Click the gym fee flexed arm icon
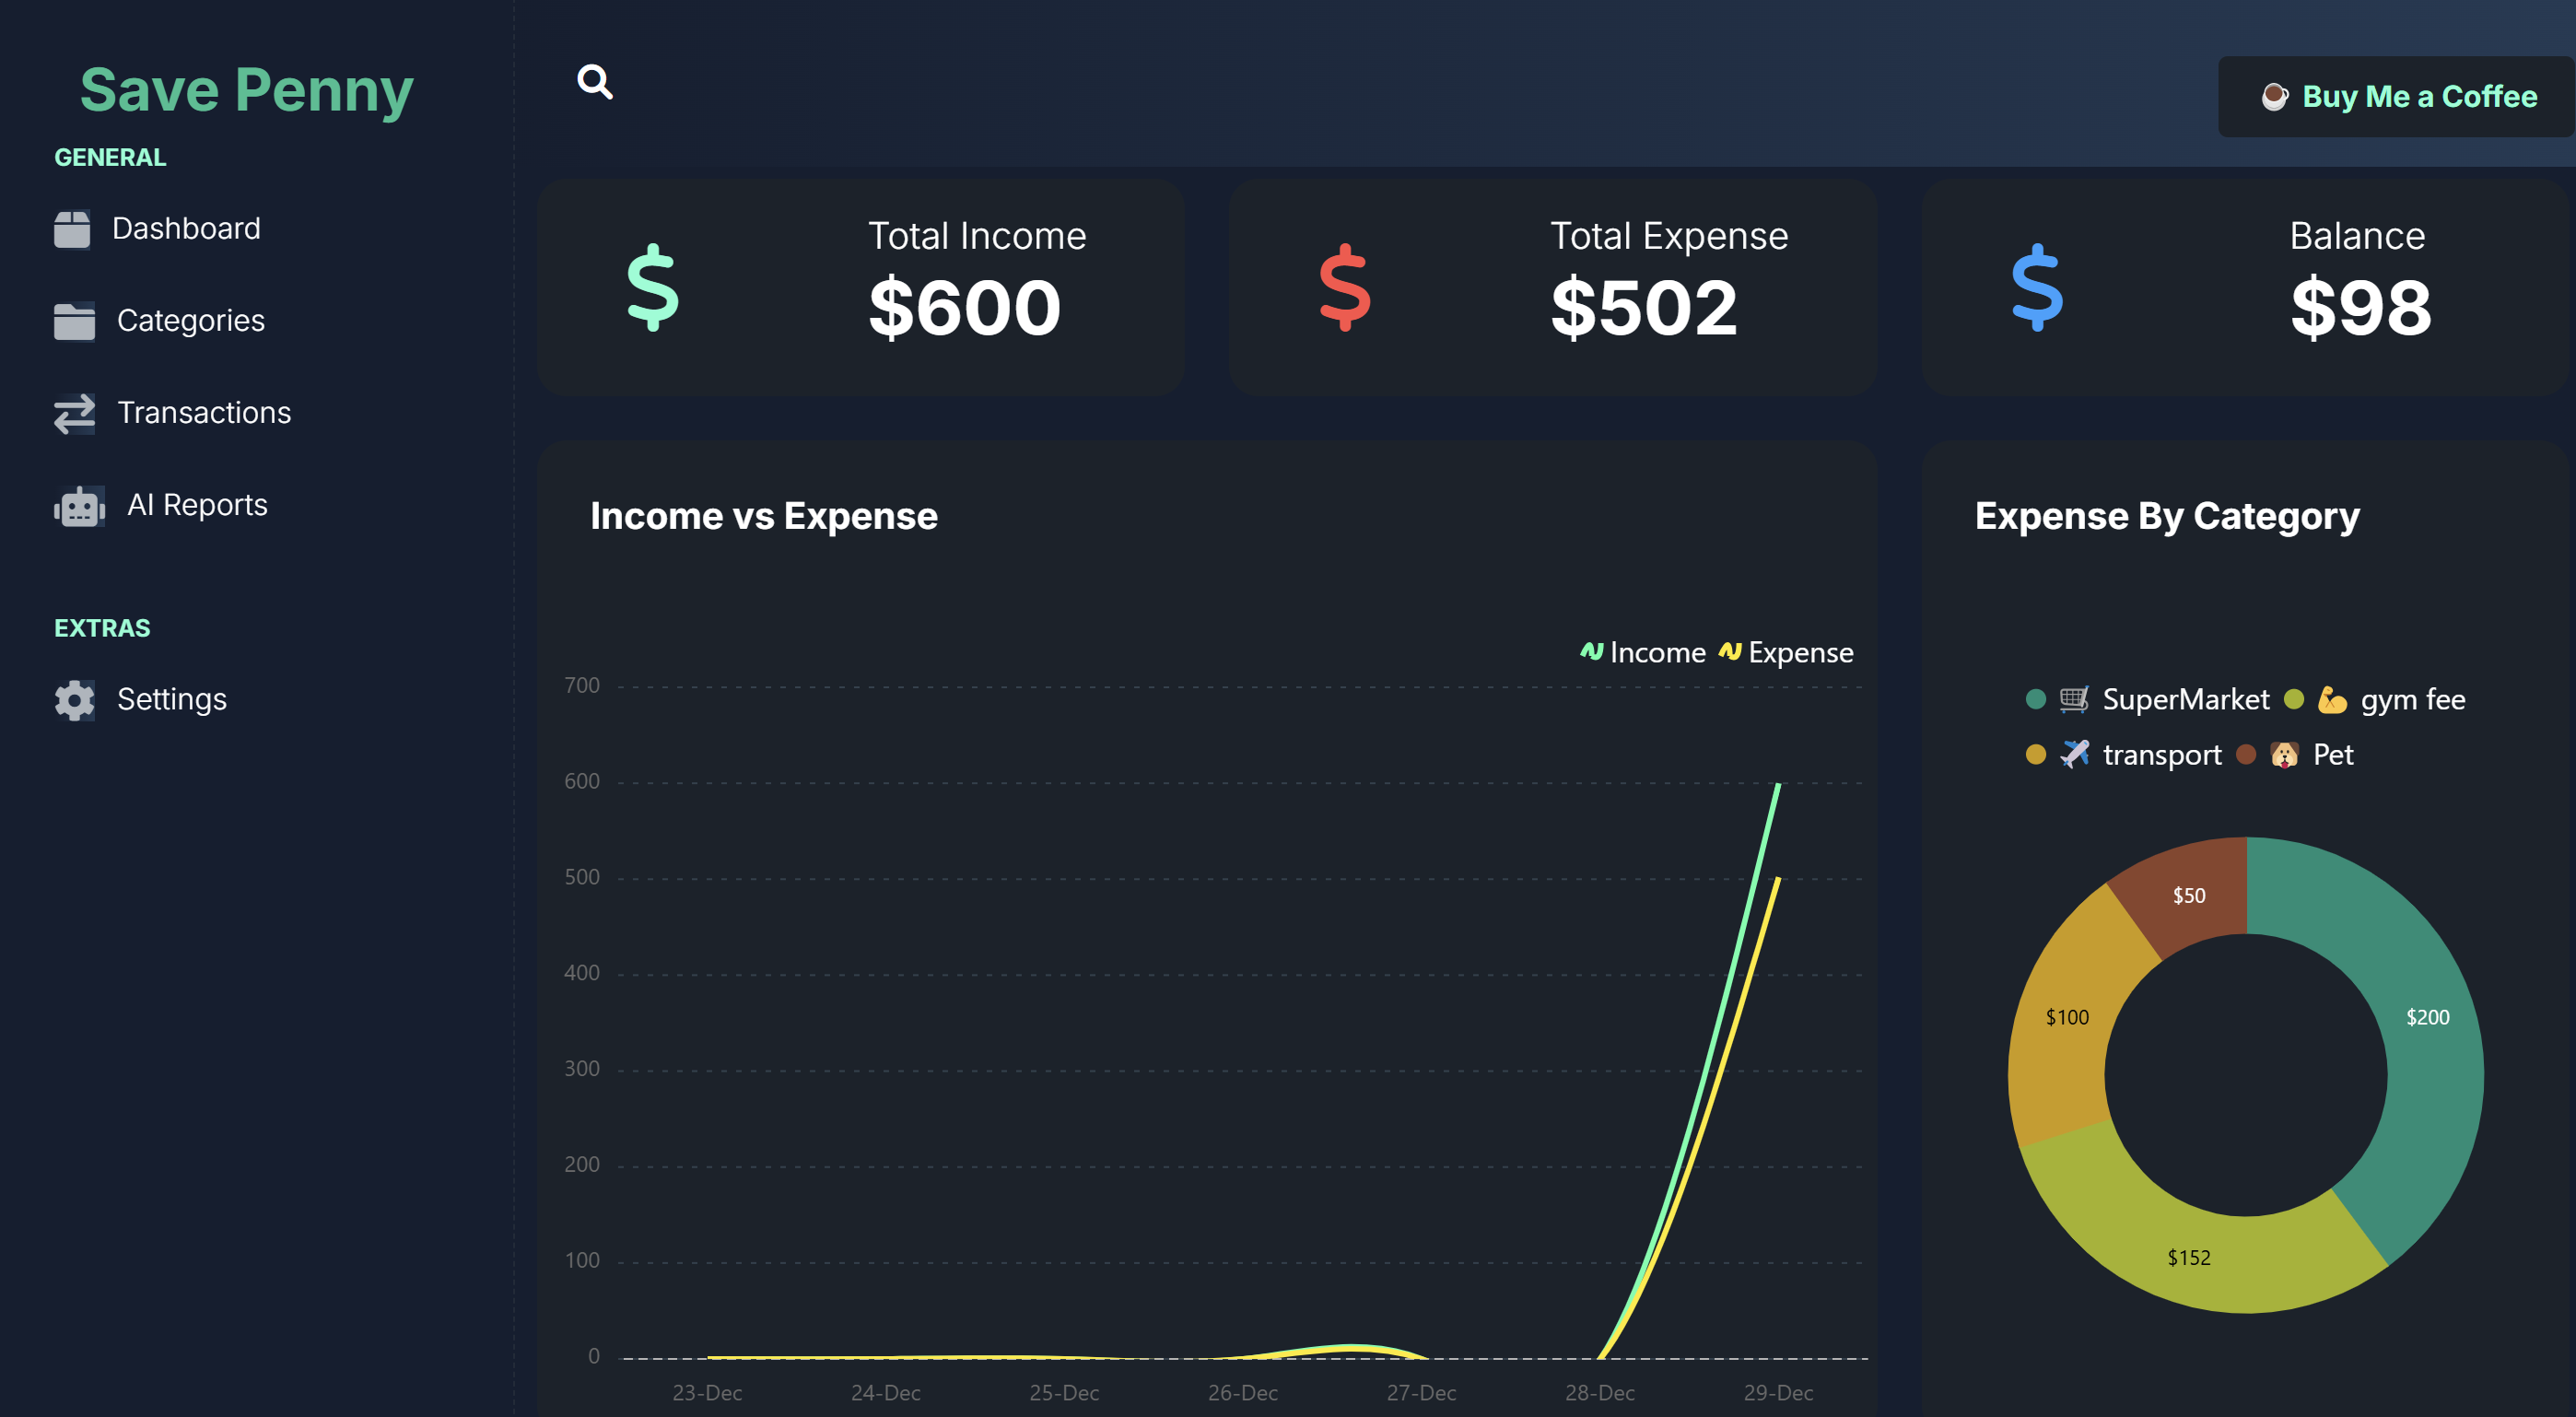Image resolution: width=2576 pixels, height=1417 pixels. [x=2332, y=699]
